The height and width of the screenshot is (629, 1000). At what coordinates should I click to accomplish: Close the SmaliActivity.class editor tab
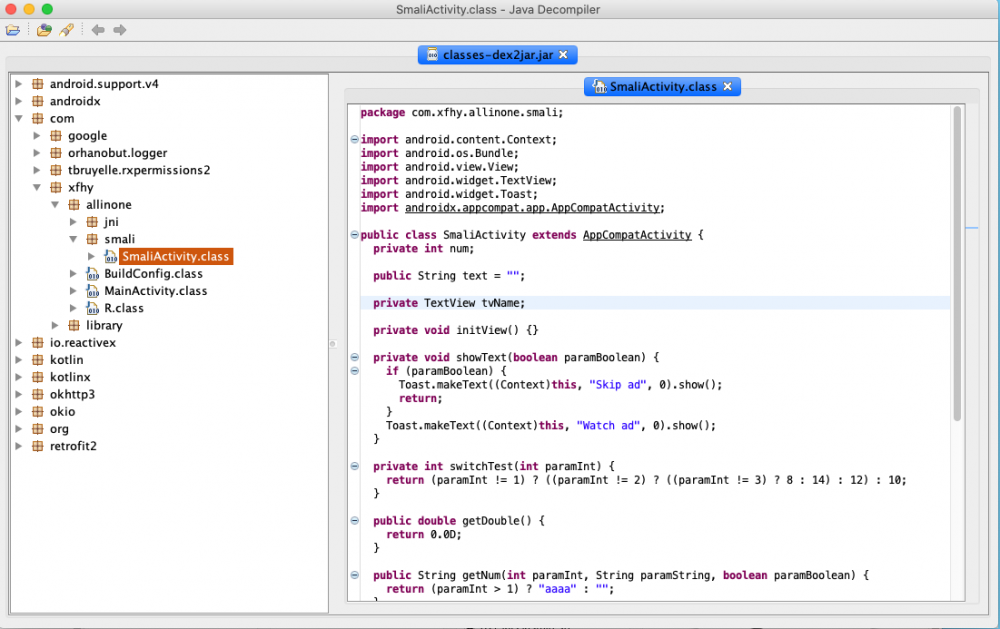point(727,87)
